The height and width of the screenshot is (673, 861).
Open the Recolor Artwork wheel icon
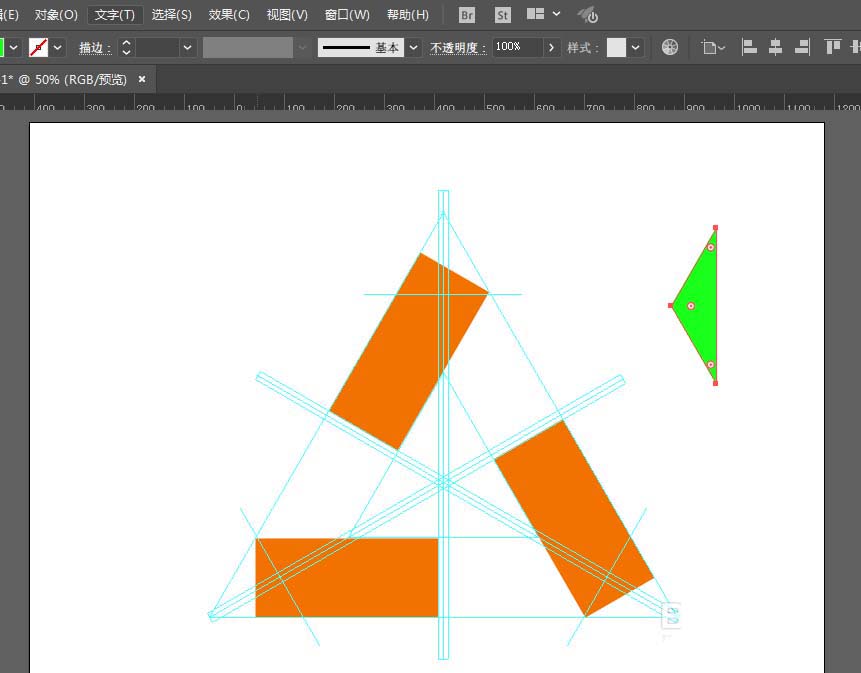[670, 47]
